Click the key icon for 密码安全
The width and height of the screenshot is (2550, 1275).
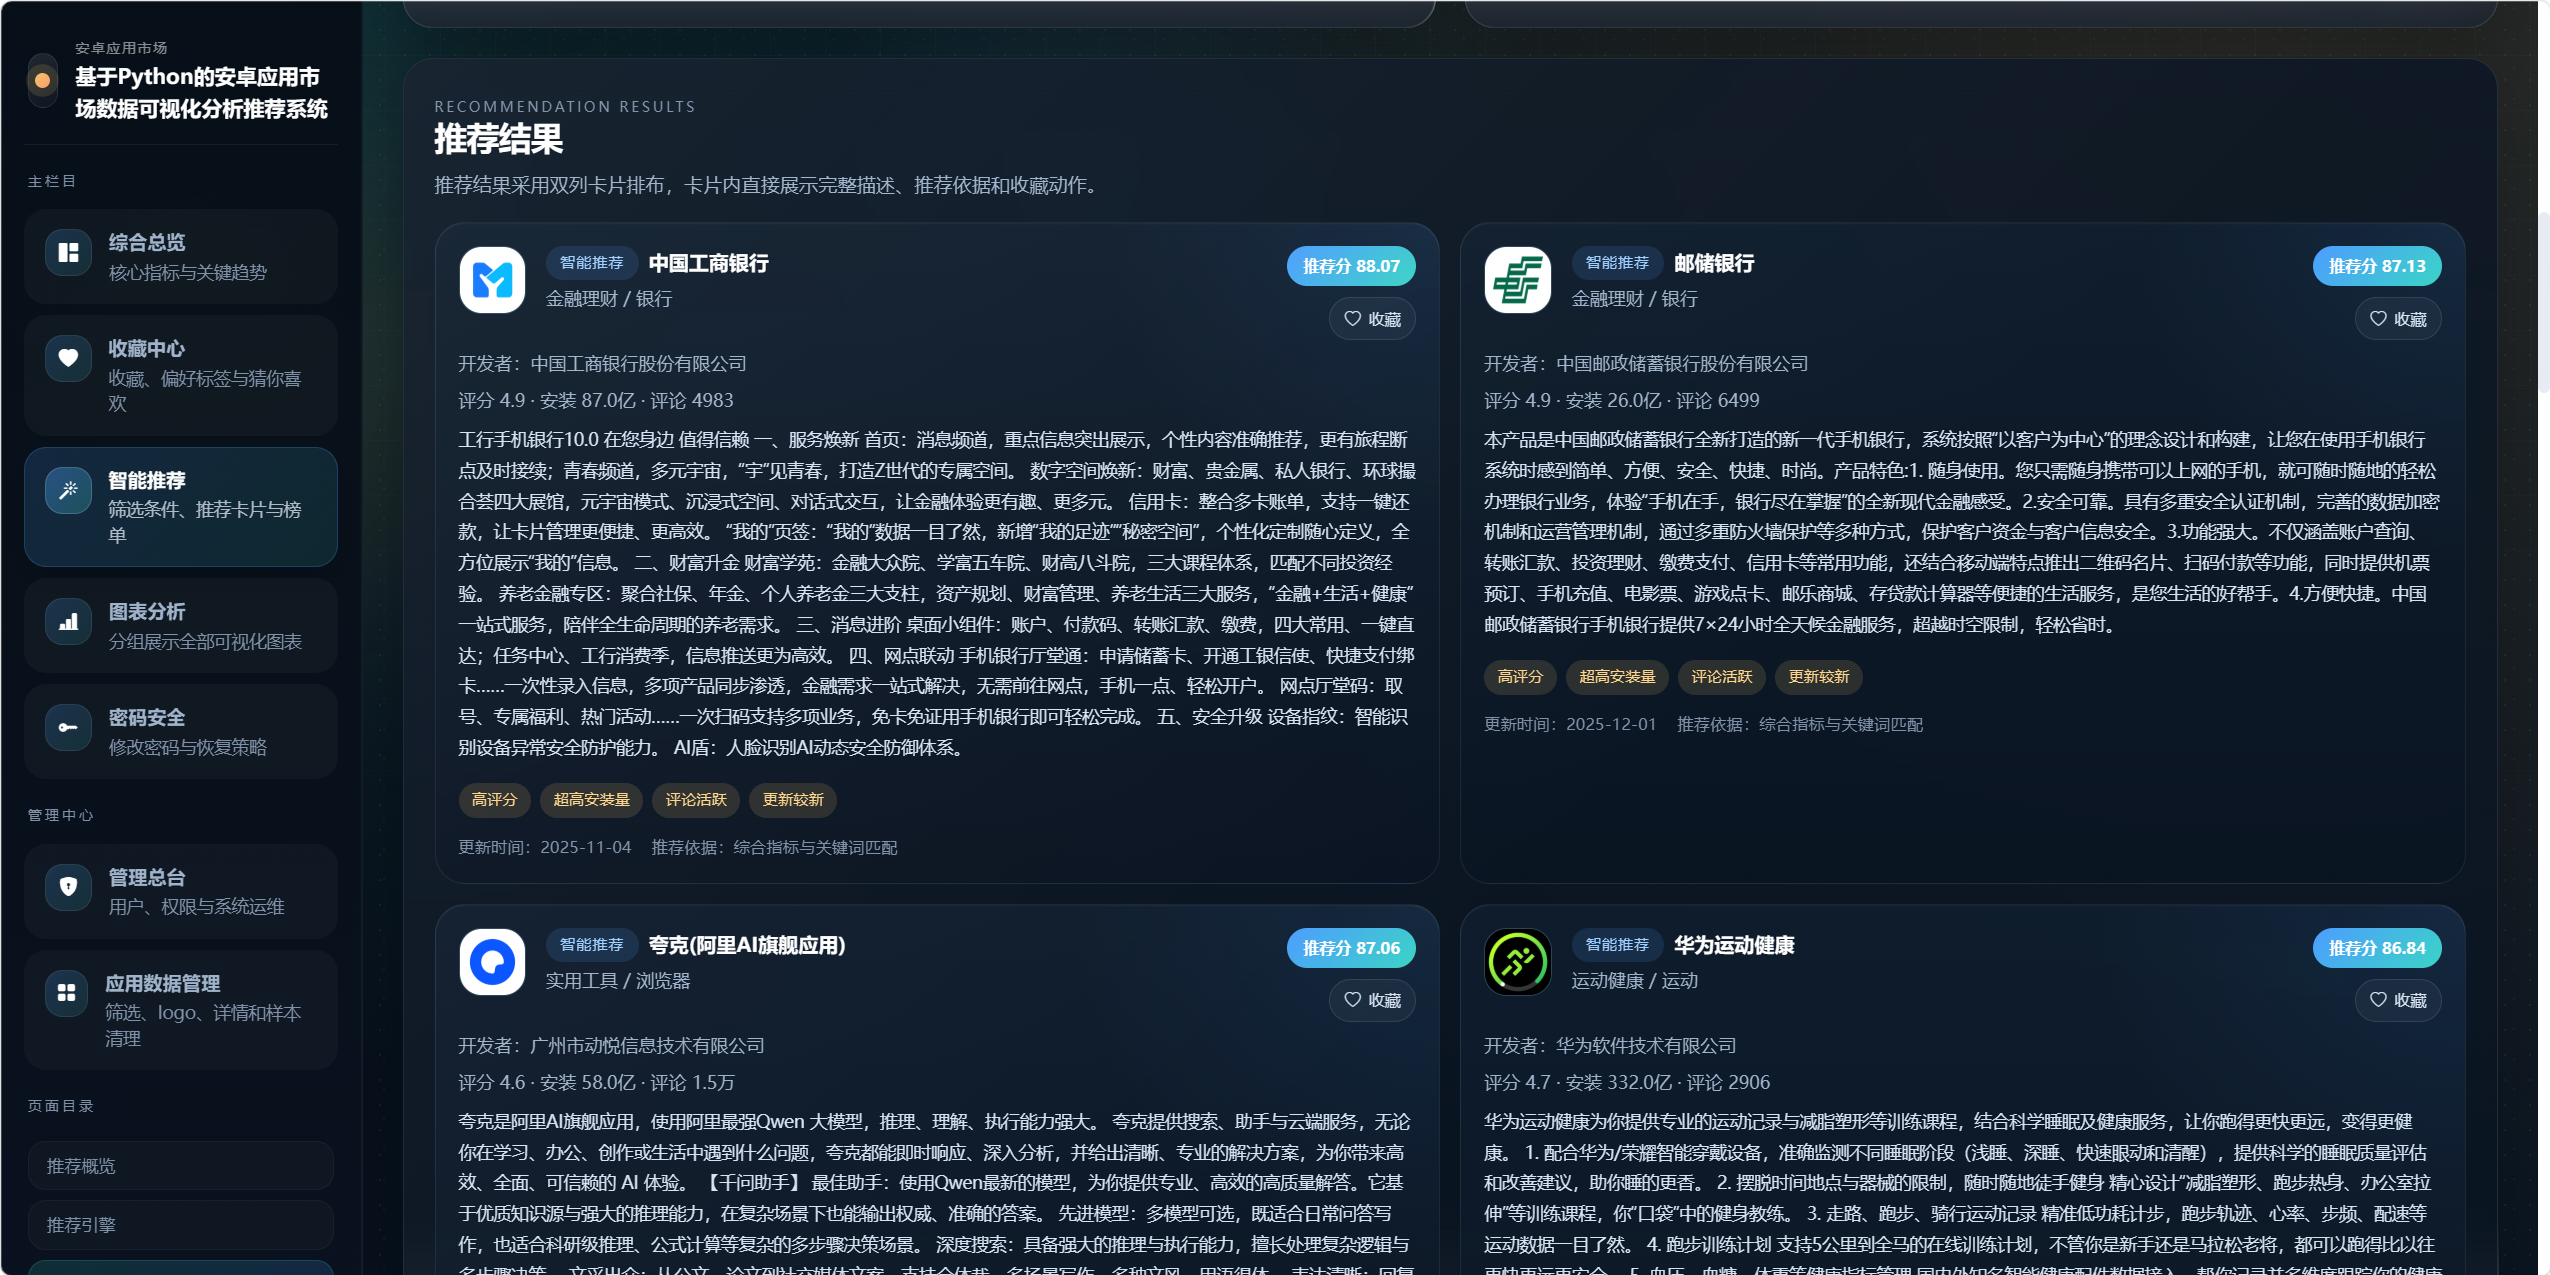[x=68, y=727]
